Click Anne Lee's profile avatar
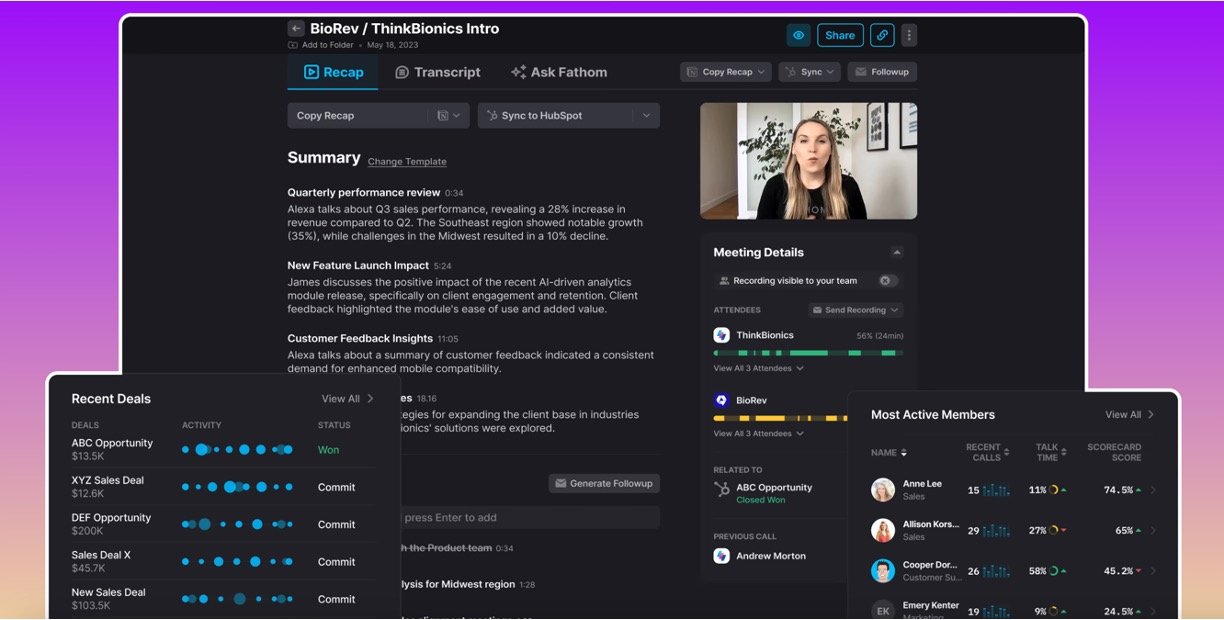 [x=882, y=490]
